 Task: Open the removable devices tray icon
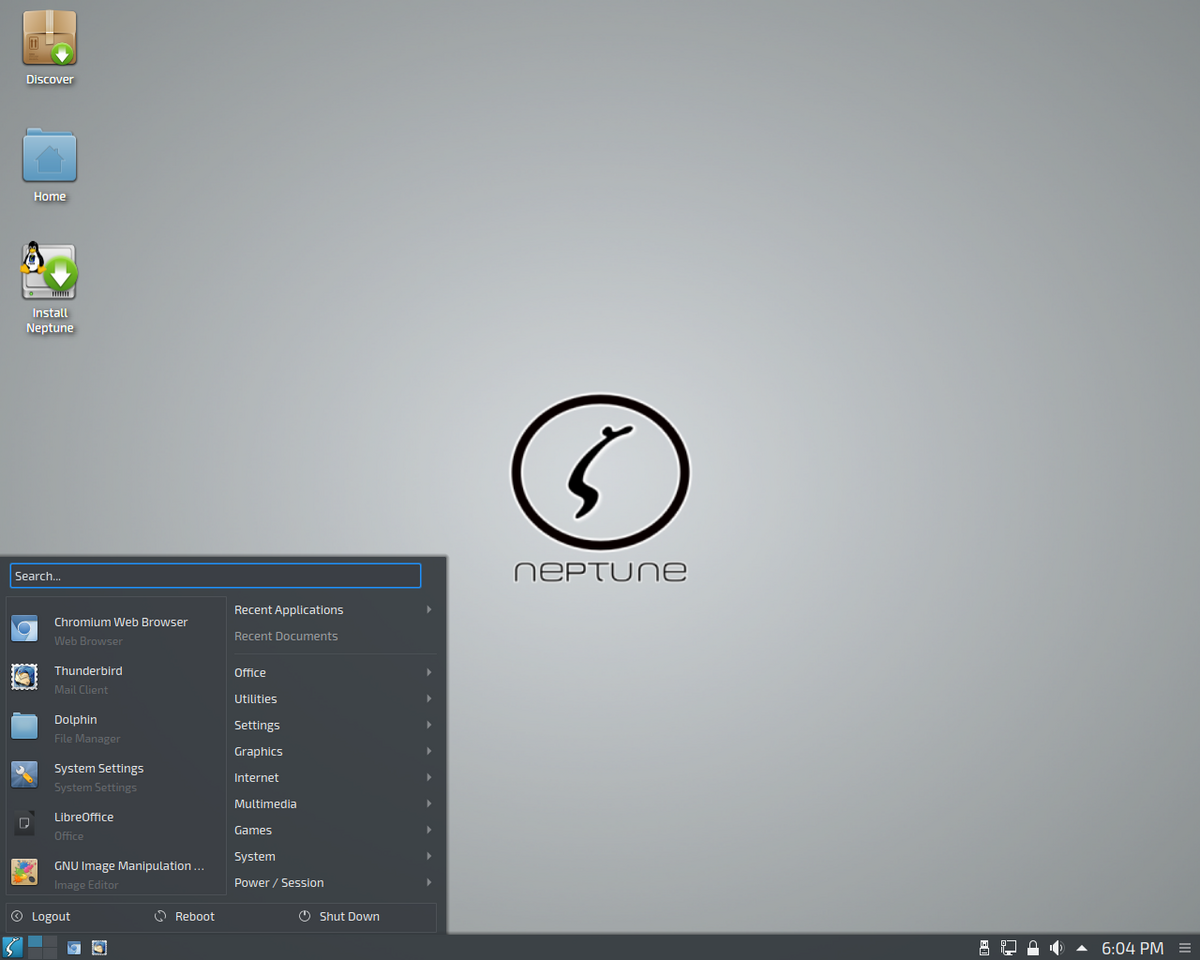[x=984, y=947]
